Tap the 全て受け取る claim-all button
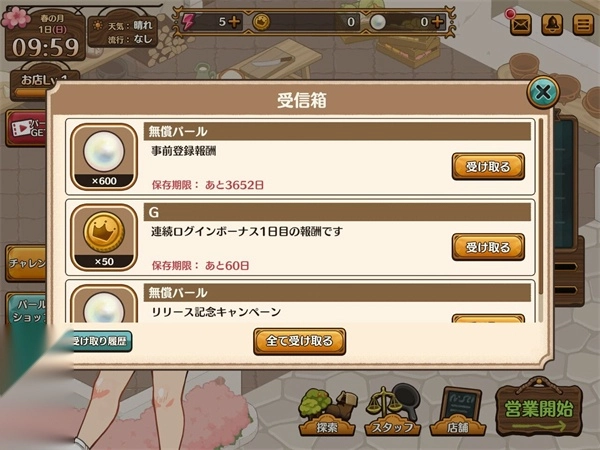 click(300, 341)
